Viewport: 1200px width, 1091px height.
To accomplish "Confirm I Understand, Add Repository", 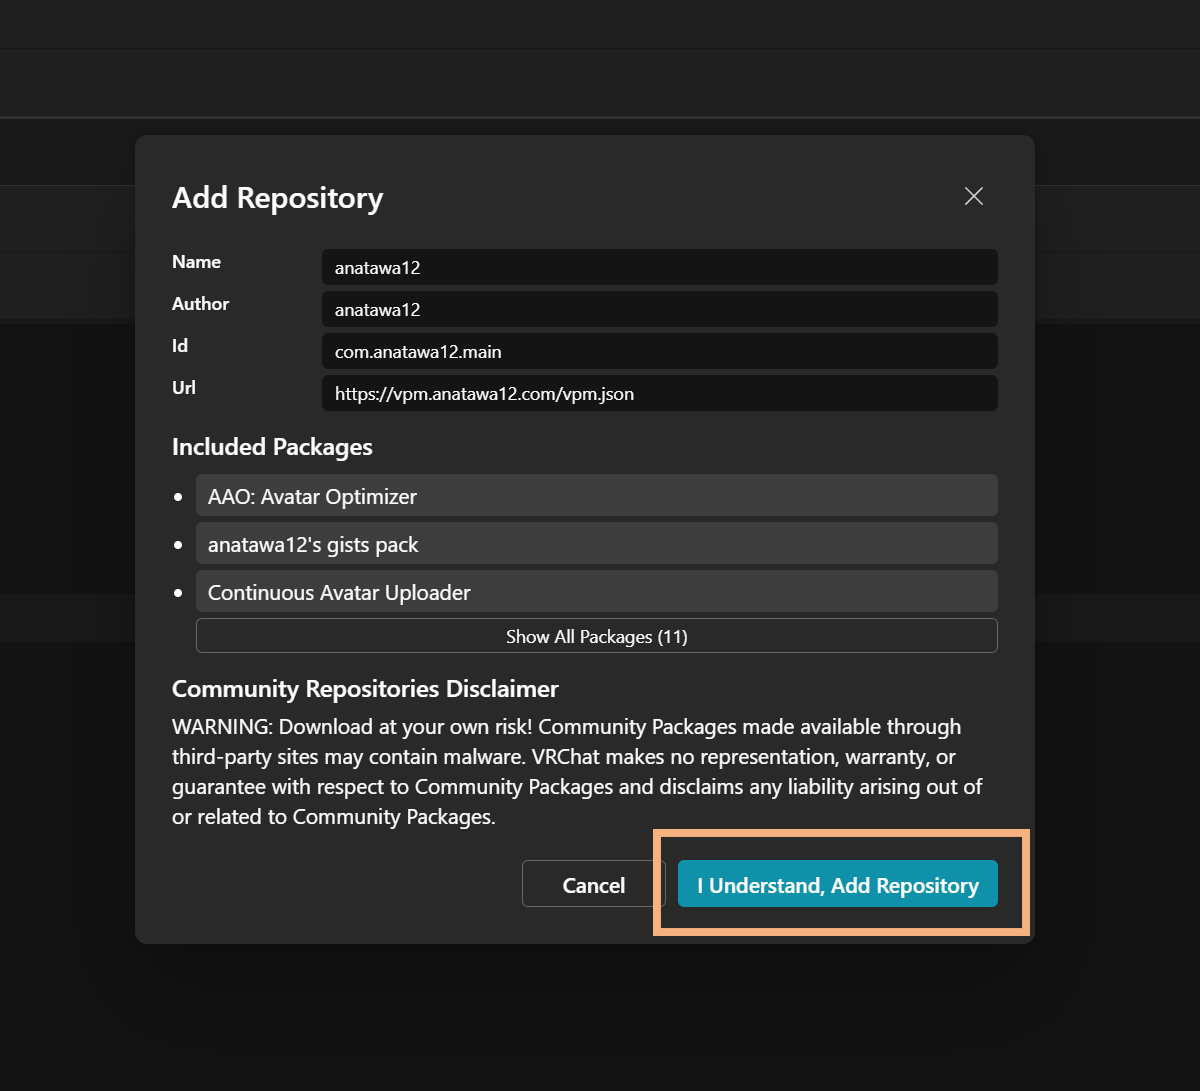I will 838,884.
